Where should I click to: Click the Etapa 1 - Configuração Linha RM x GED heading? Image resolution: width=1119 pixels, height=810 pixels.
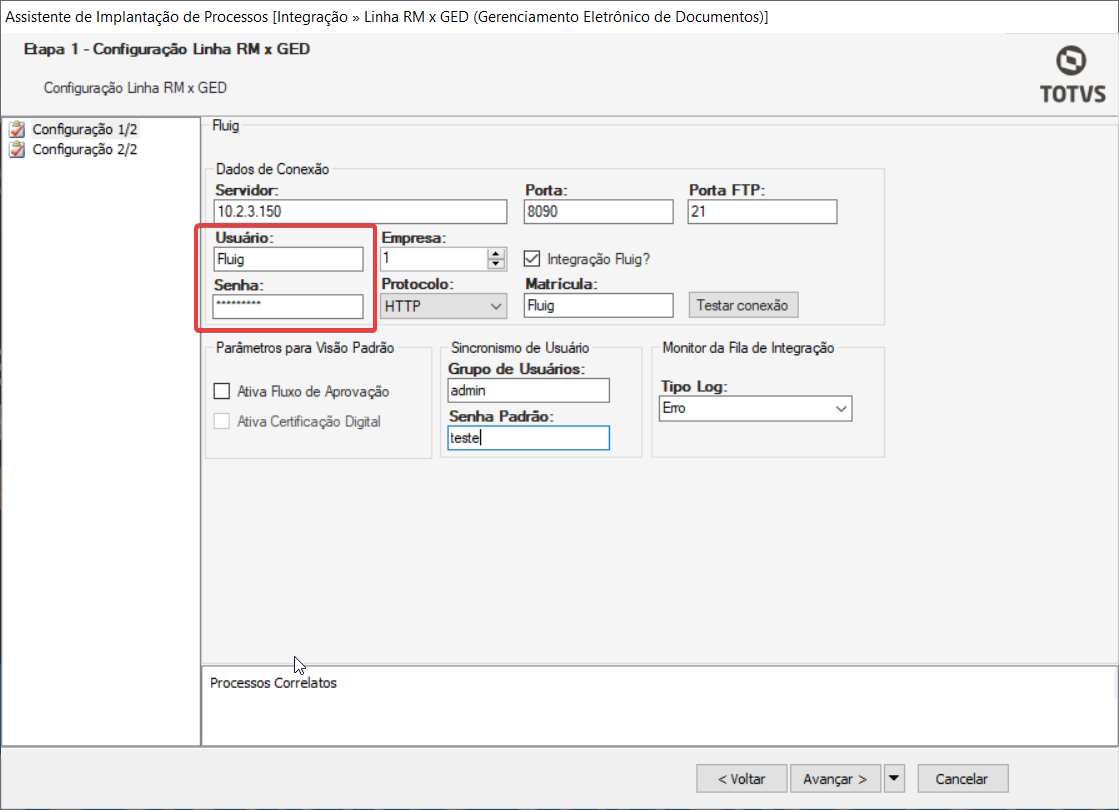pyautogui.click(x=167, y=49)
